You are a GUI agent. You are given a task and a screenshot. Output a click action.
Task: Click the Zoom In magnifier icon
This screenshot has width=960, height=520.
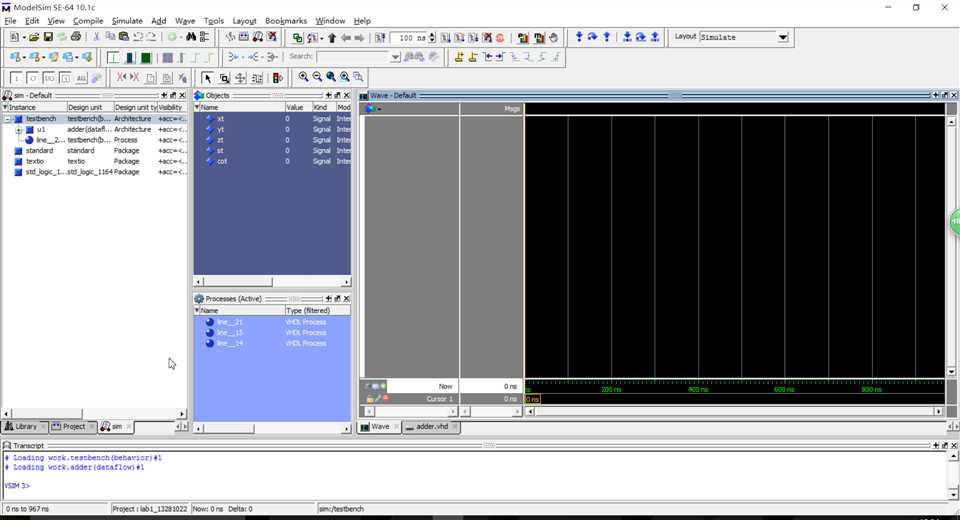303,77
